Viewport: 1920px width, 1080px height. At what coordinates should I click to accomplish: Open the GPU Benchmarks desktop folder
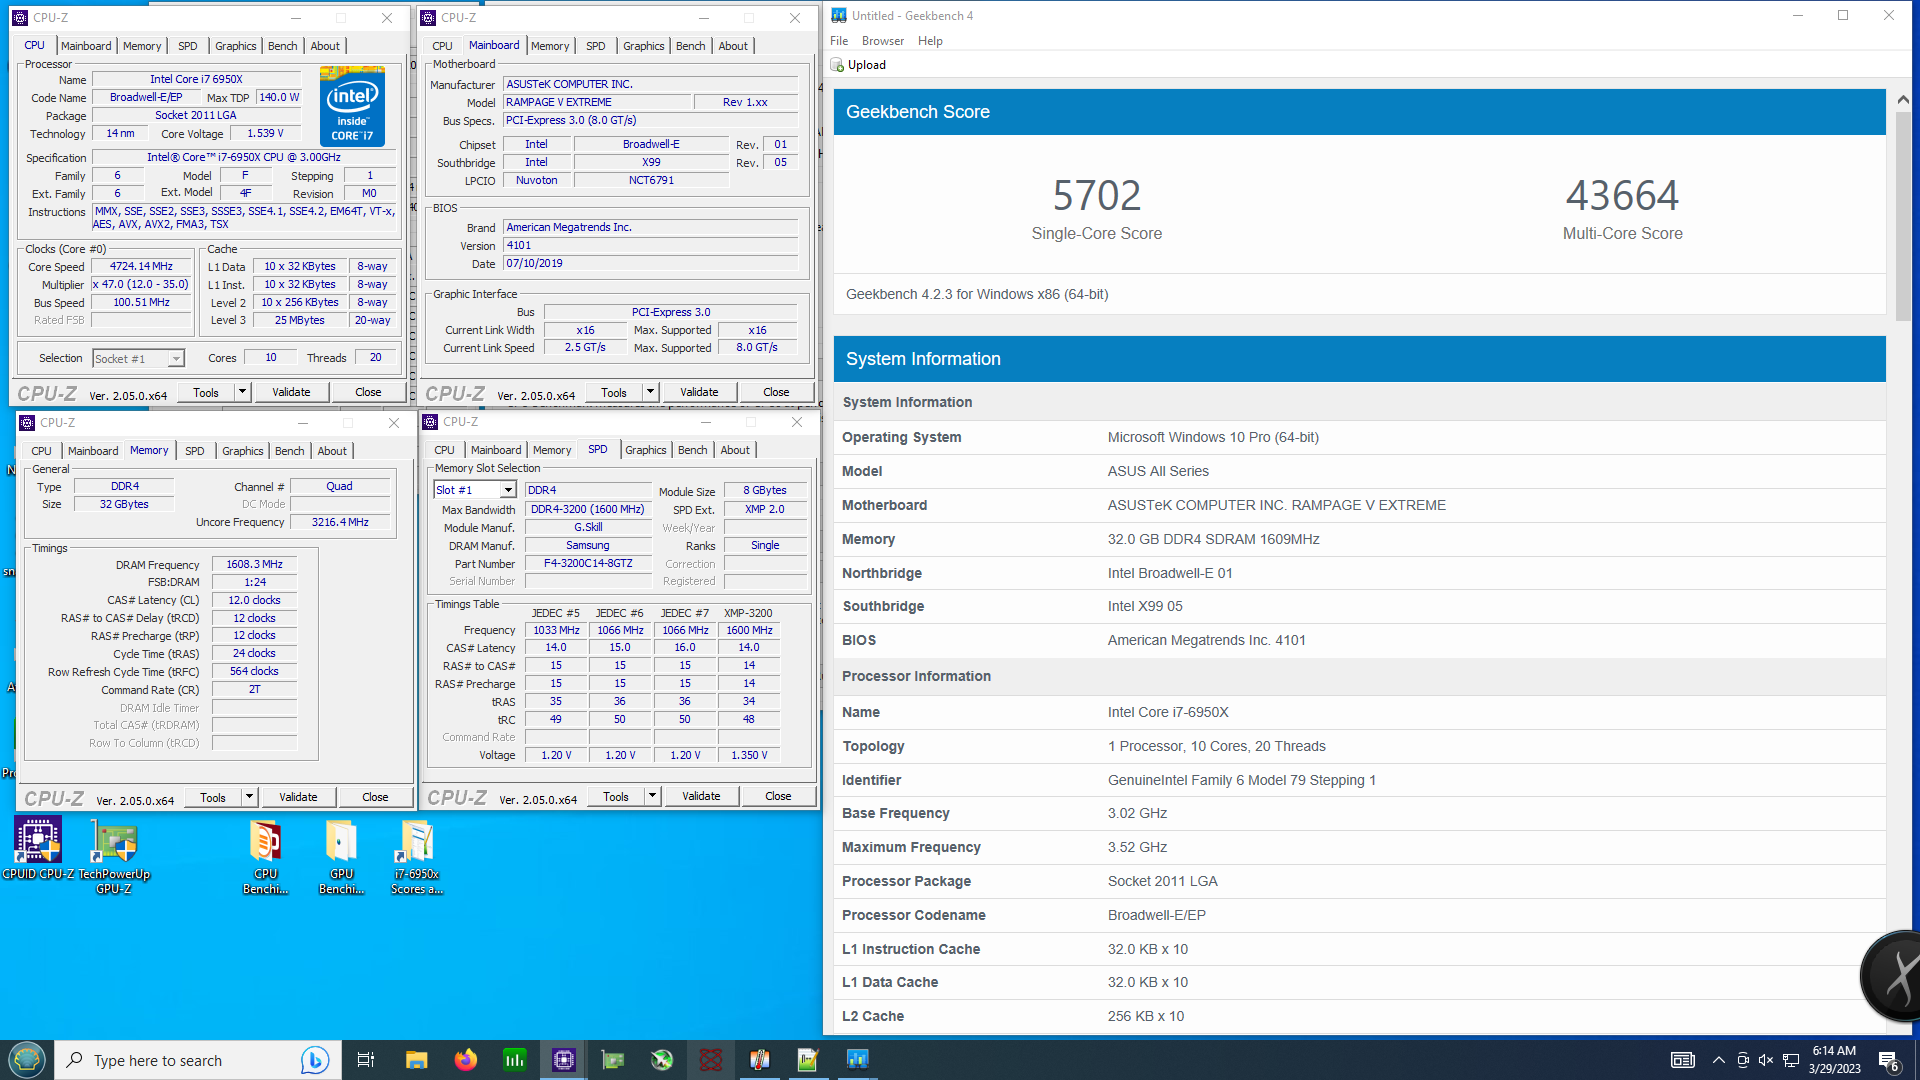341,855
